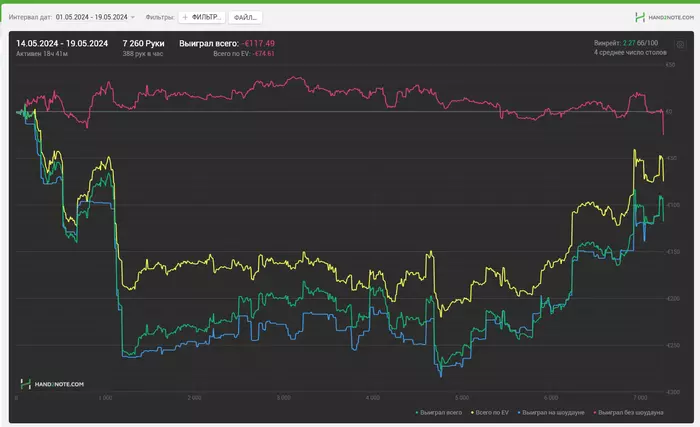Click the 1 000 x-axis label
The height and width of the screenshot is (427, 700).
click(105, 398)
